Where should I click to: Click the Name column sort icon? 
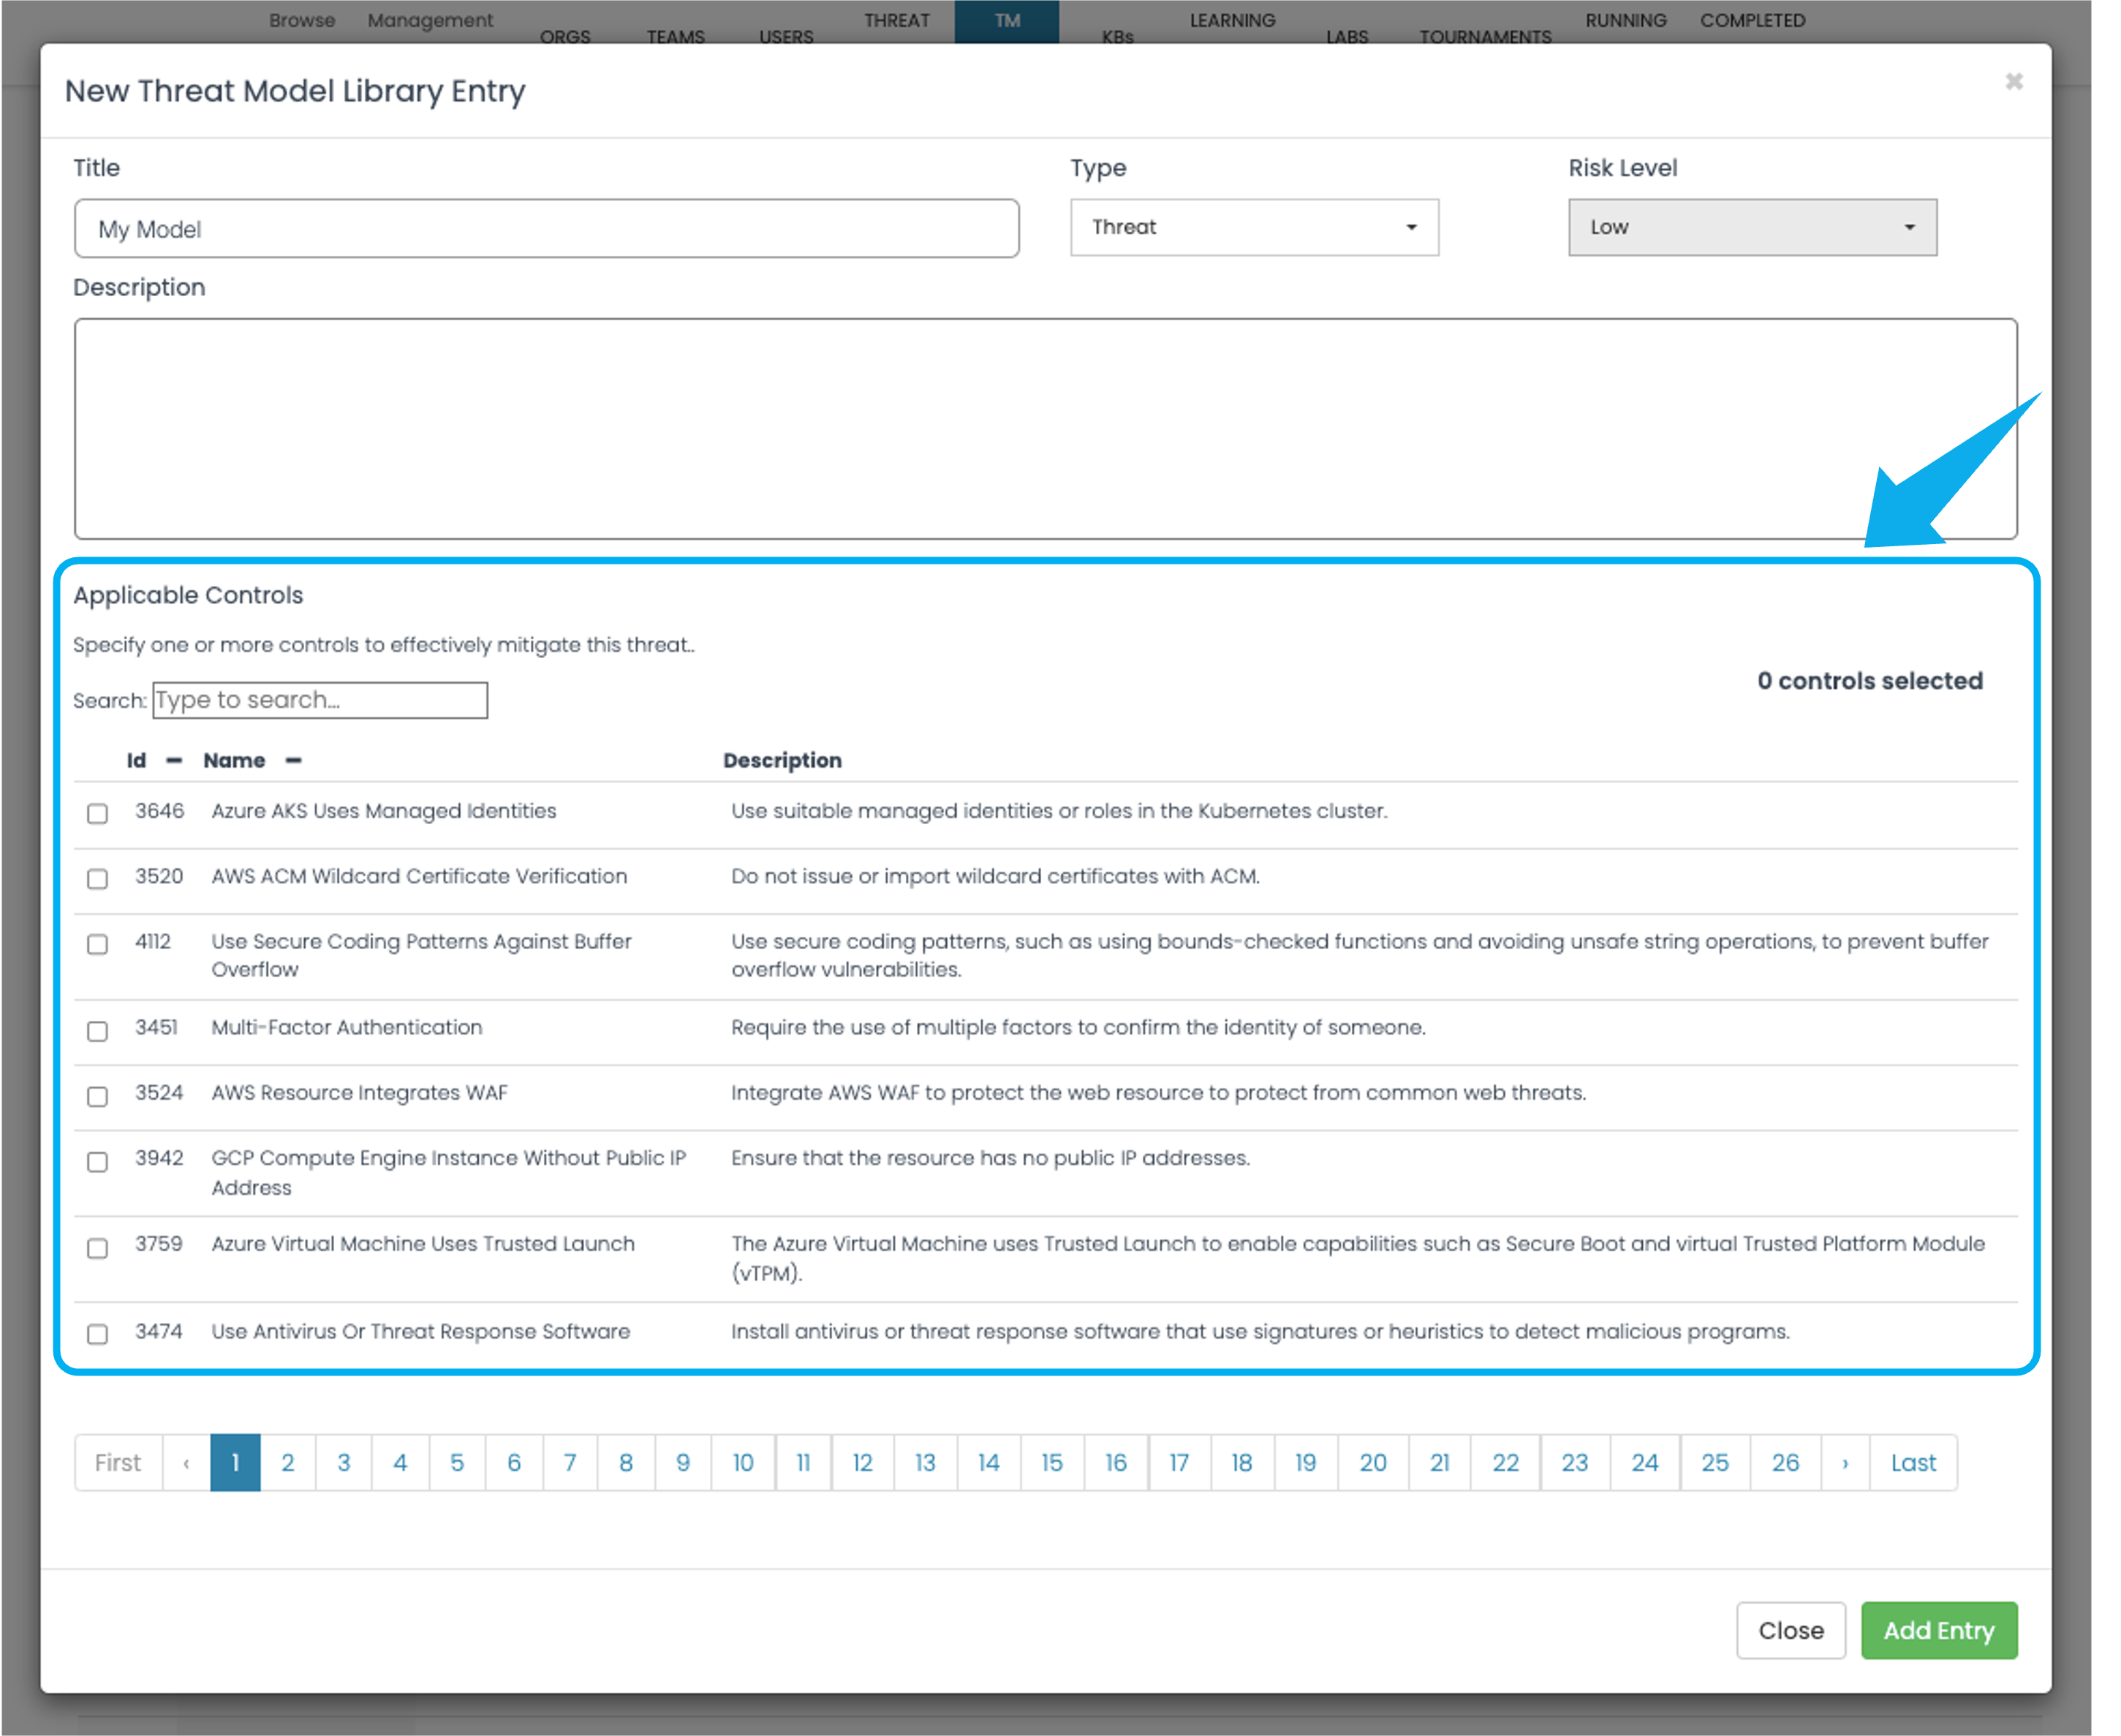pyautogui.click(x=293, y=761)
